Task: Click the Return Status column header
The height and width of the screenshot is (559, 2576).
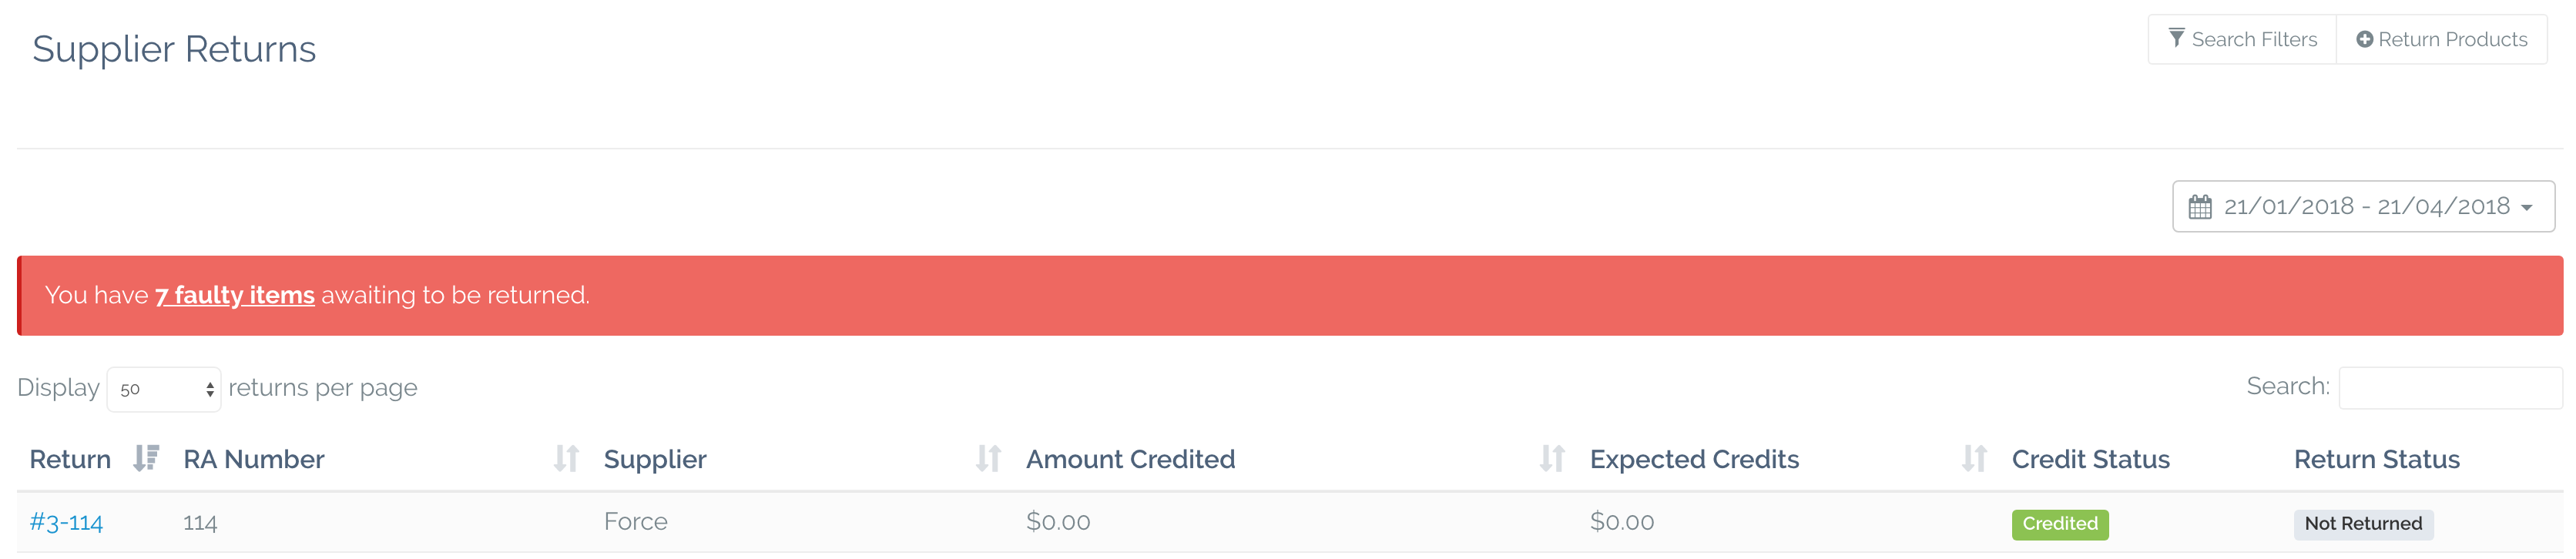Action: point(2376,459)
